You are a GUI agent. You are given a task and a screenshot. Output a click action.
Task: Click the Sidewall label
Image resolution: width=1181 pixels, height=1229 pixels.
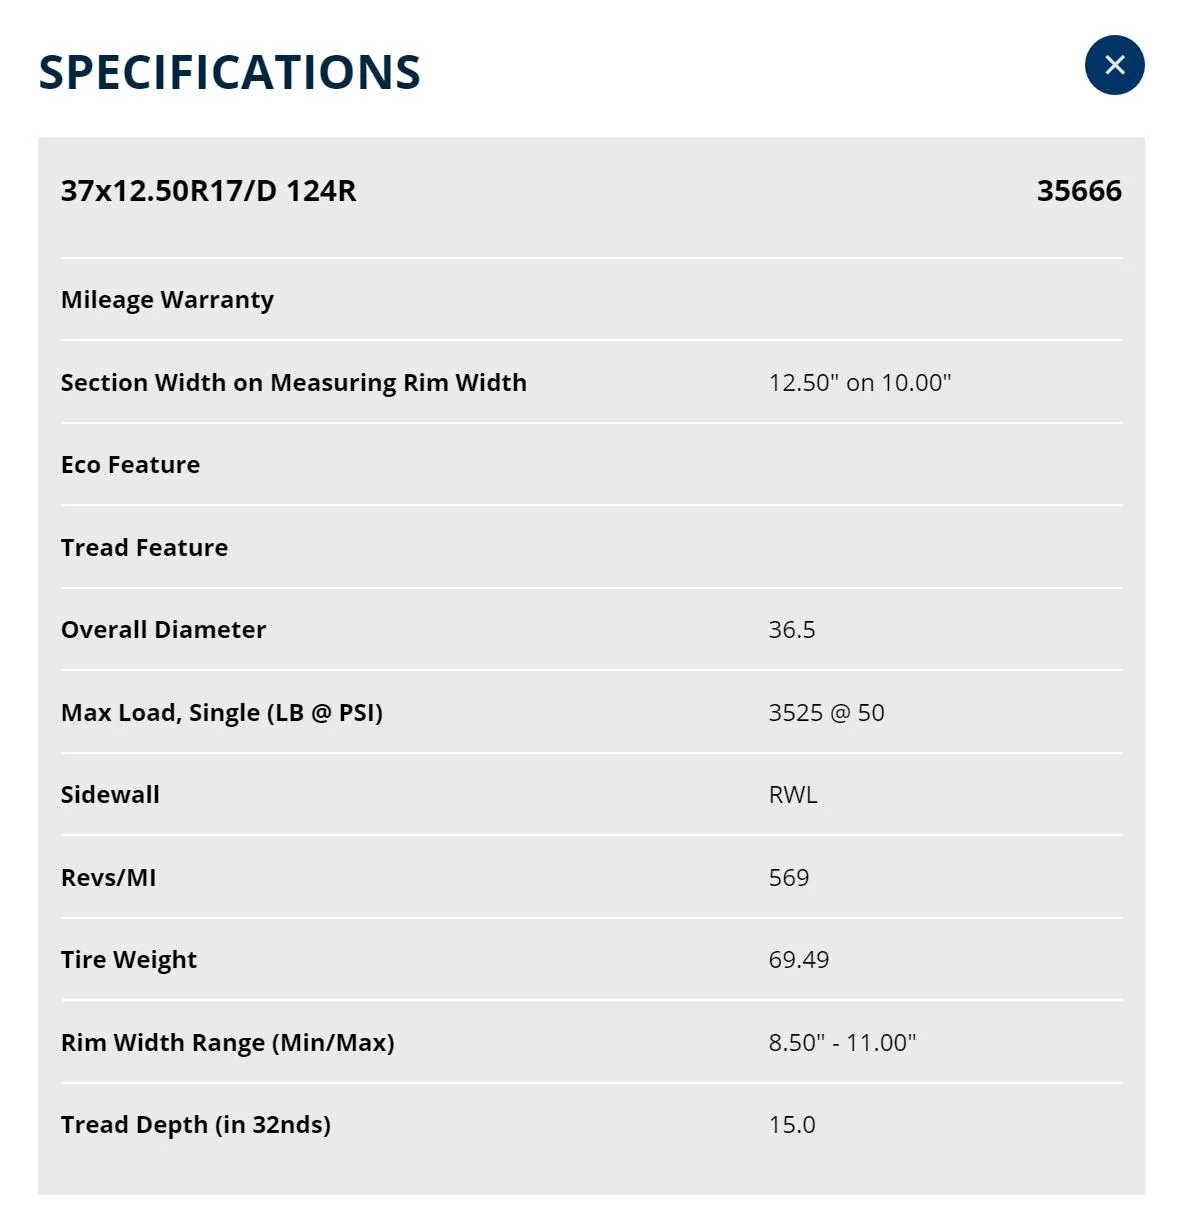click(110, 795)
